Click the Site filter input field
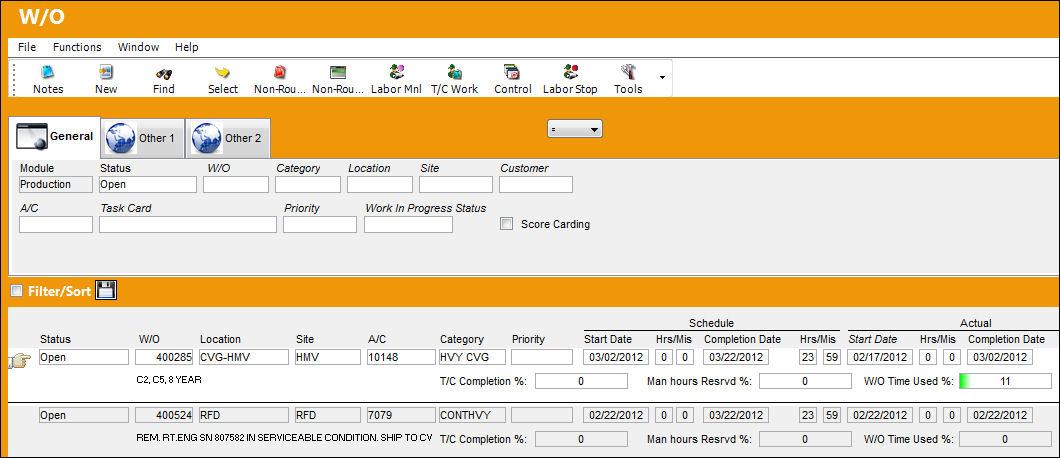The image size is (1060, 458). tap(456, 184)
